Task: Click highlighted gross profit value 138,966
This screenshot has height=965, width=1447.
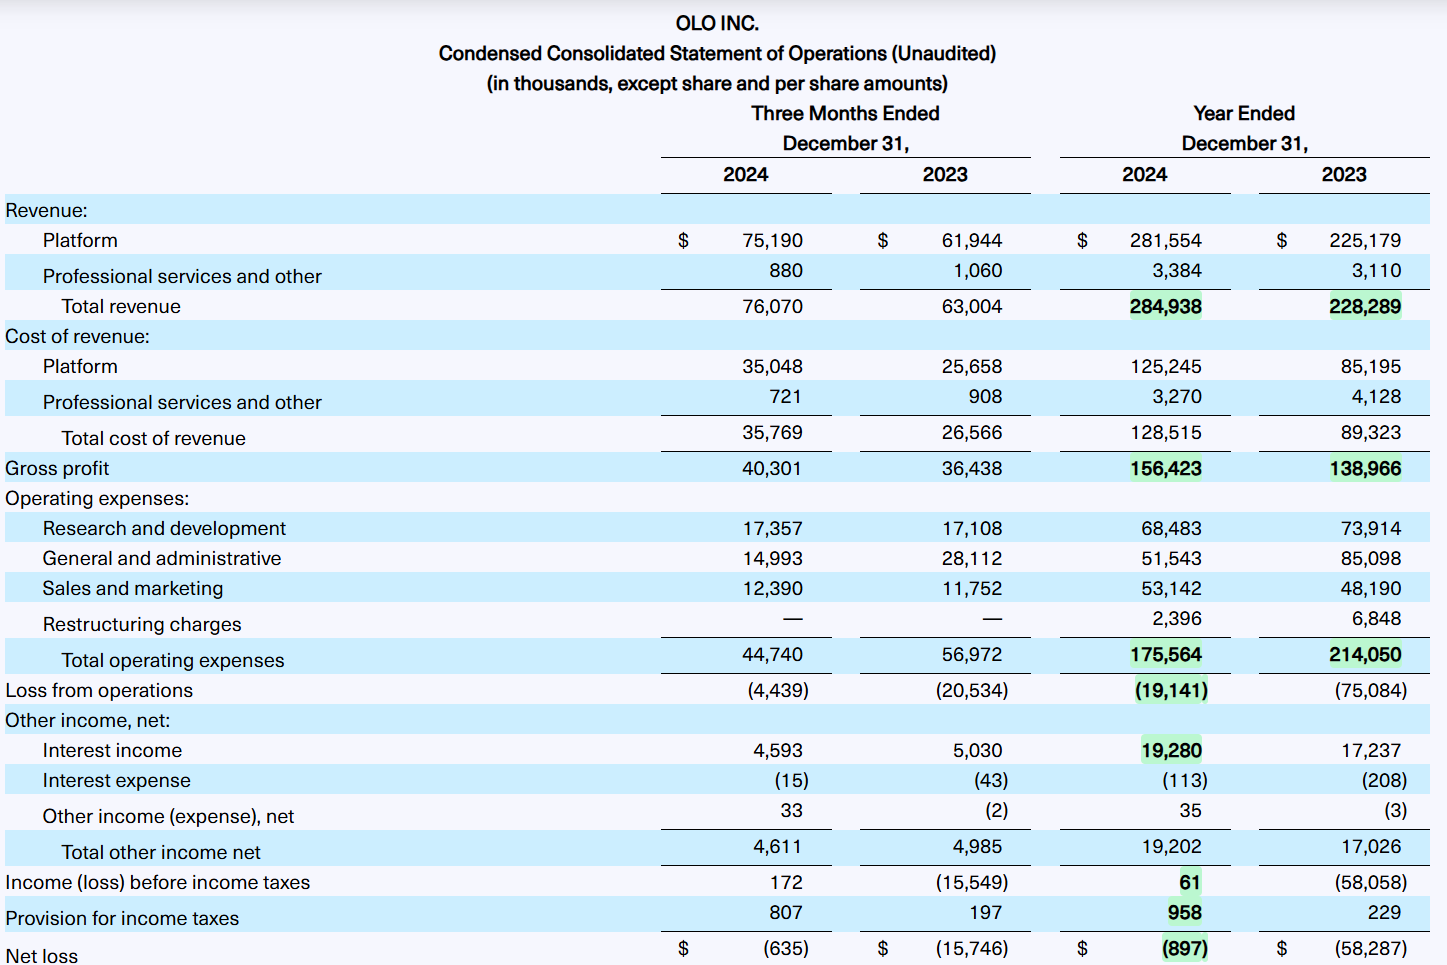Action: (x=1365, y=468)
